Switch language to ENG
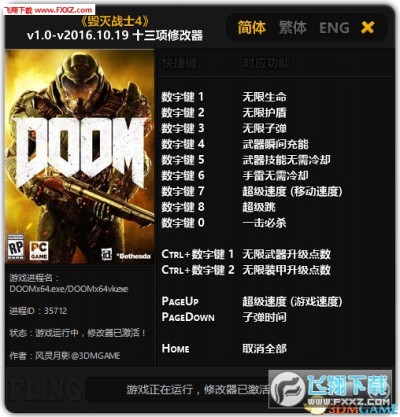This screenshot has height=417, width=400. point(334,28)
